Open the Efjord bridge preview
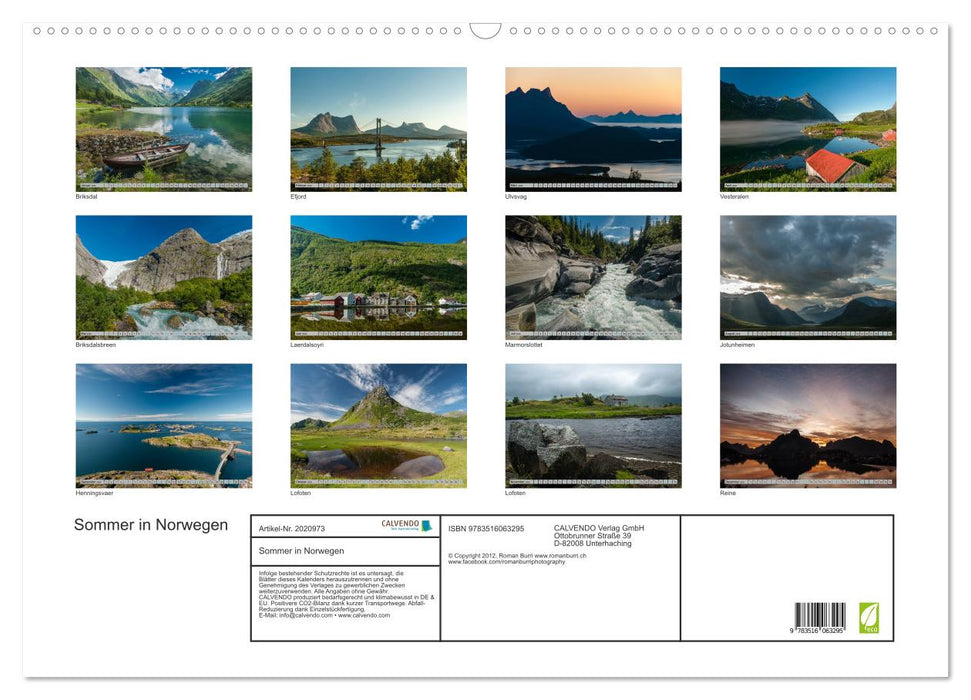The image size is (971, 700). [378, 128]
